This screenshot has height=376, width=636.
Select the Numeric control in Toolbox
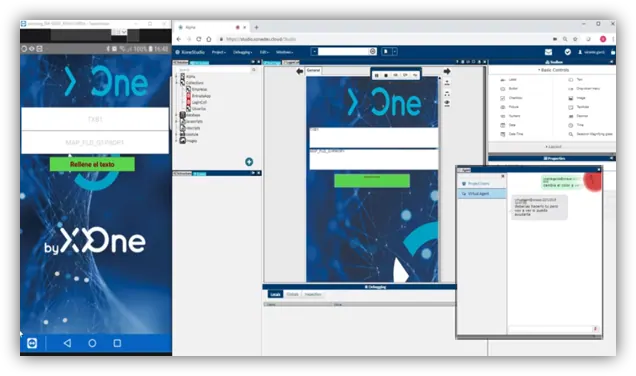point(510,116)
